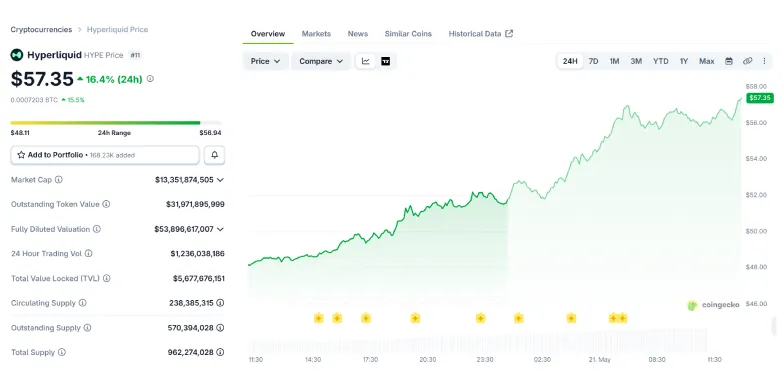The height and width of the screenshot is (388, 783).
Task: Click the Hyperliquid coin logo icon
Action: pyautogui.click(x=16, y=55)
